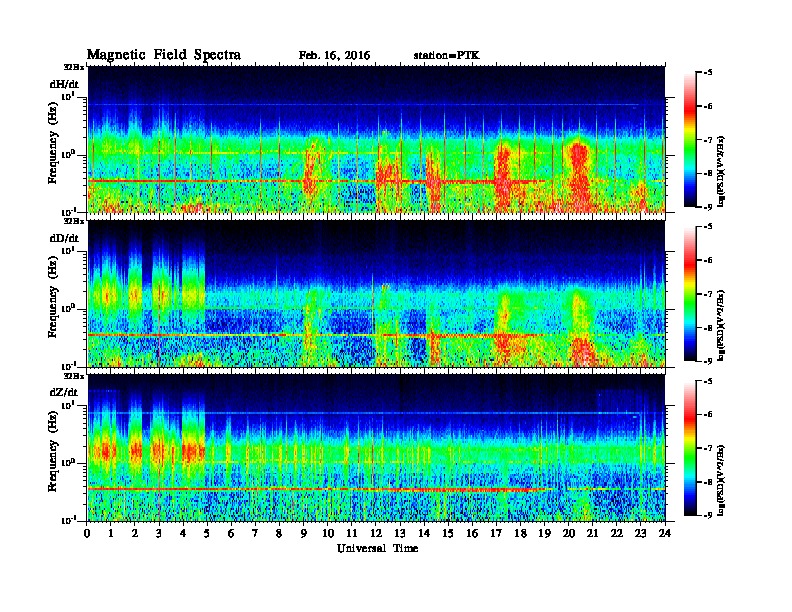Click hour '7' on the Universal Time axis
The height and width of the screenshot is (612, 792).
(256, 533)
